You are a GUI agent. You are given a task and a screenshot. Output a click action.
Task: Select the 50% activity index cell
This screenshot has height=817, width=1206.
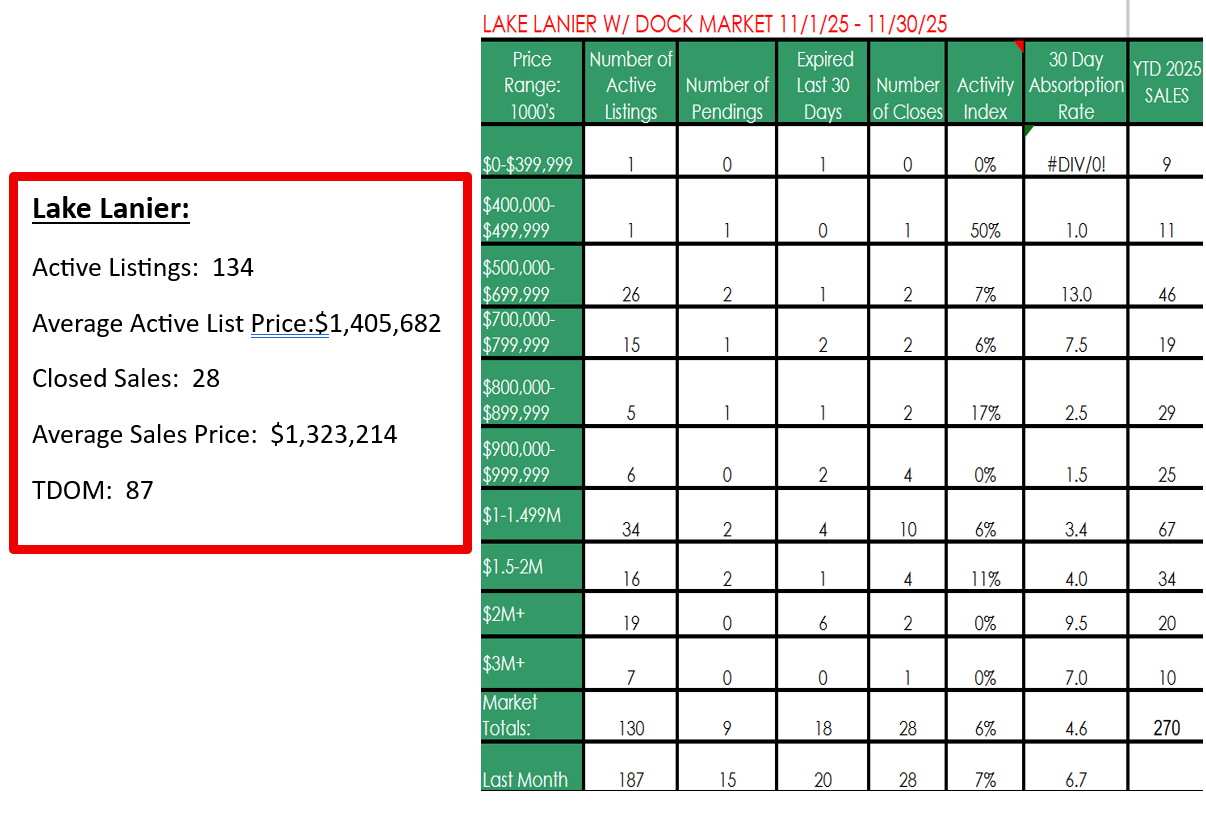pyautogui.click(x=985, y=231)
